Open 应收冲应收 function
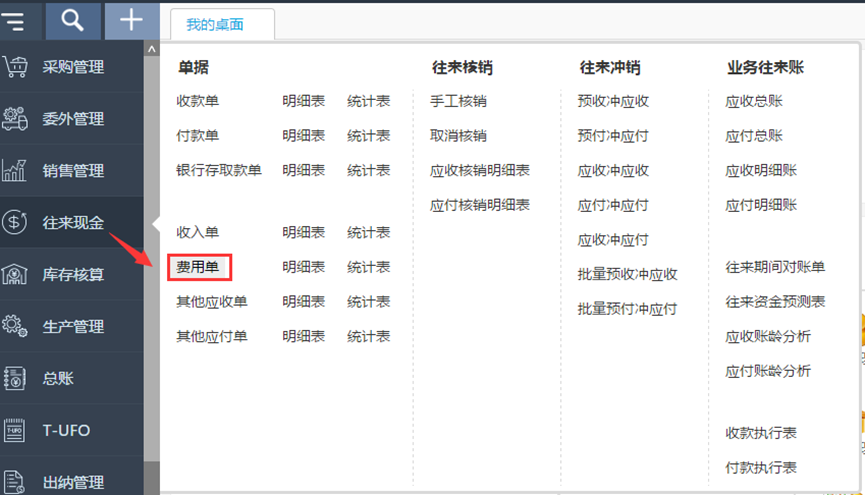The image size is (865, 495). (x=613, y=171)
